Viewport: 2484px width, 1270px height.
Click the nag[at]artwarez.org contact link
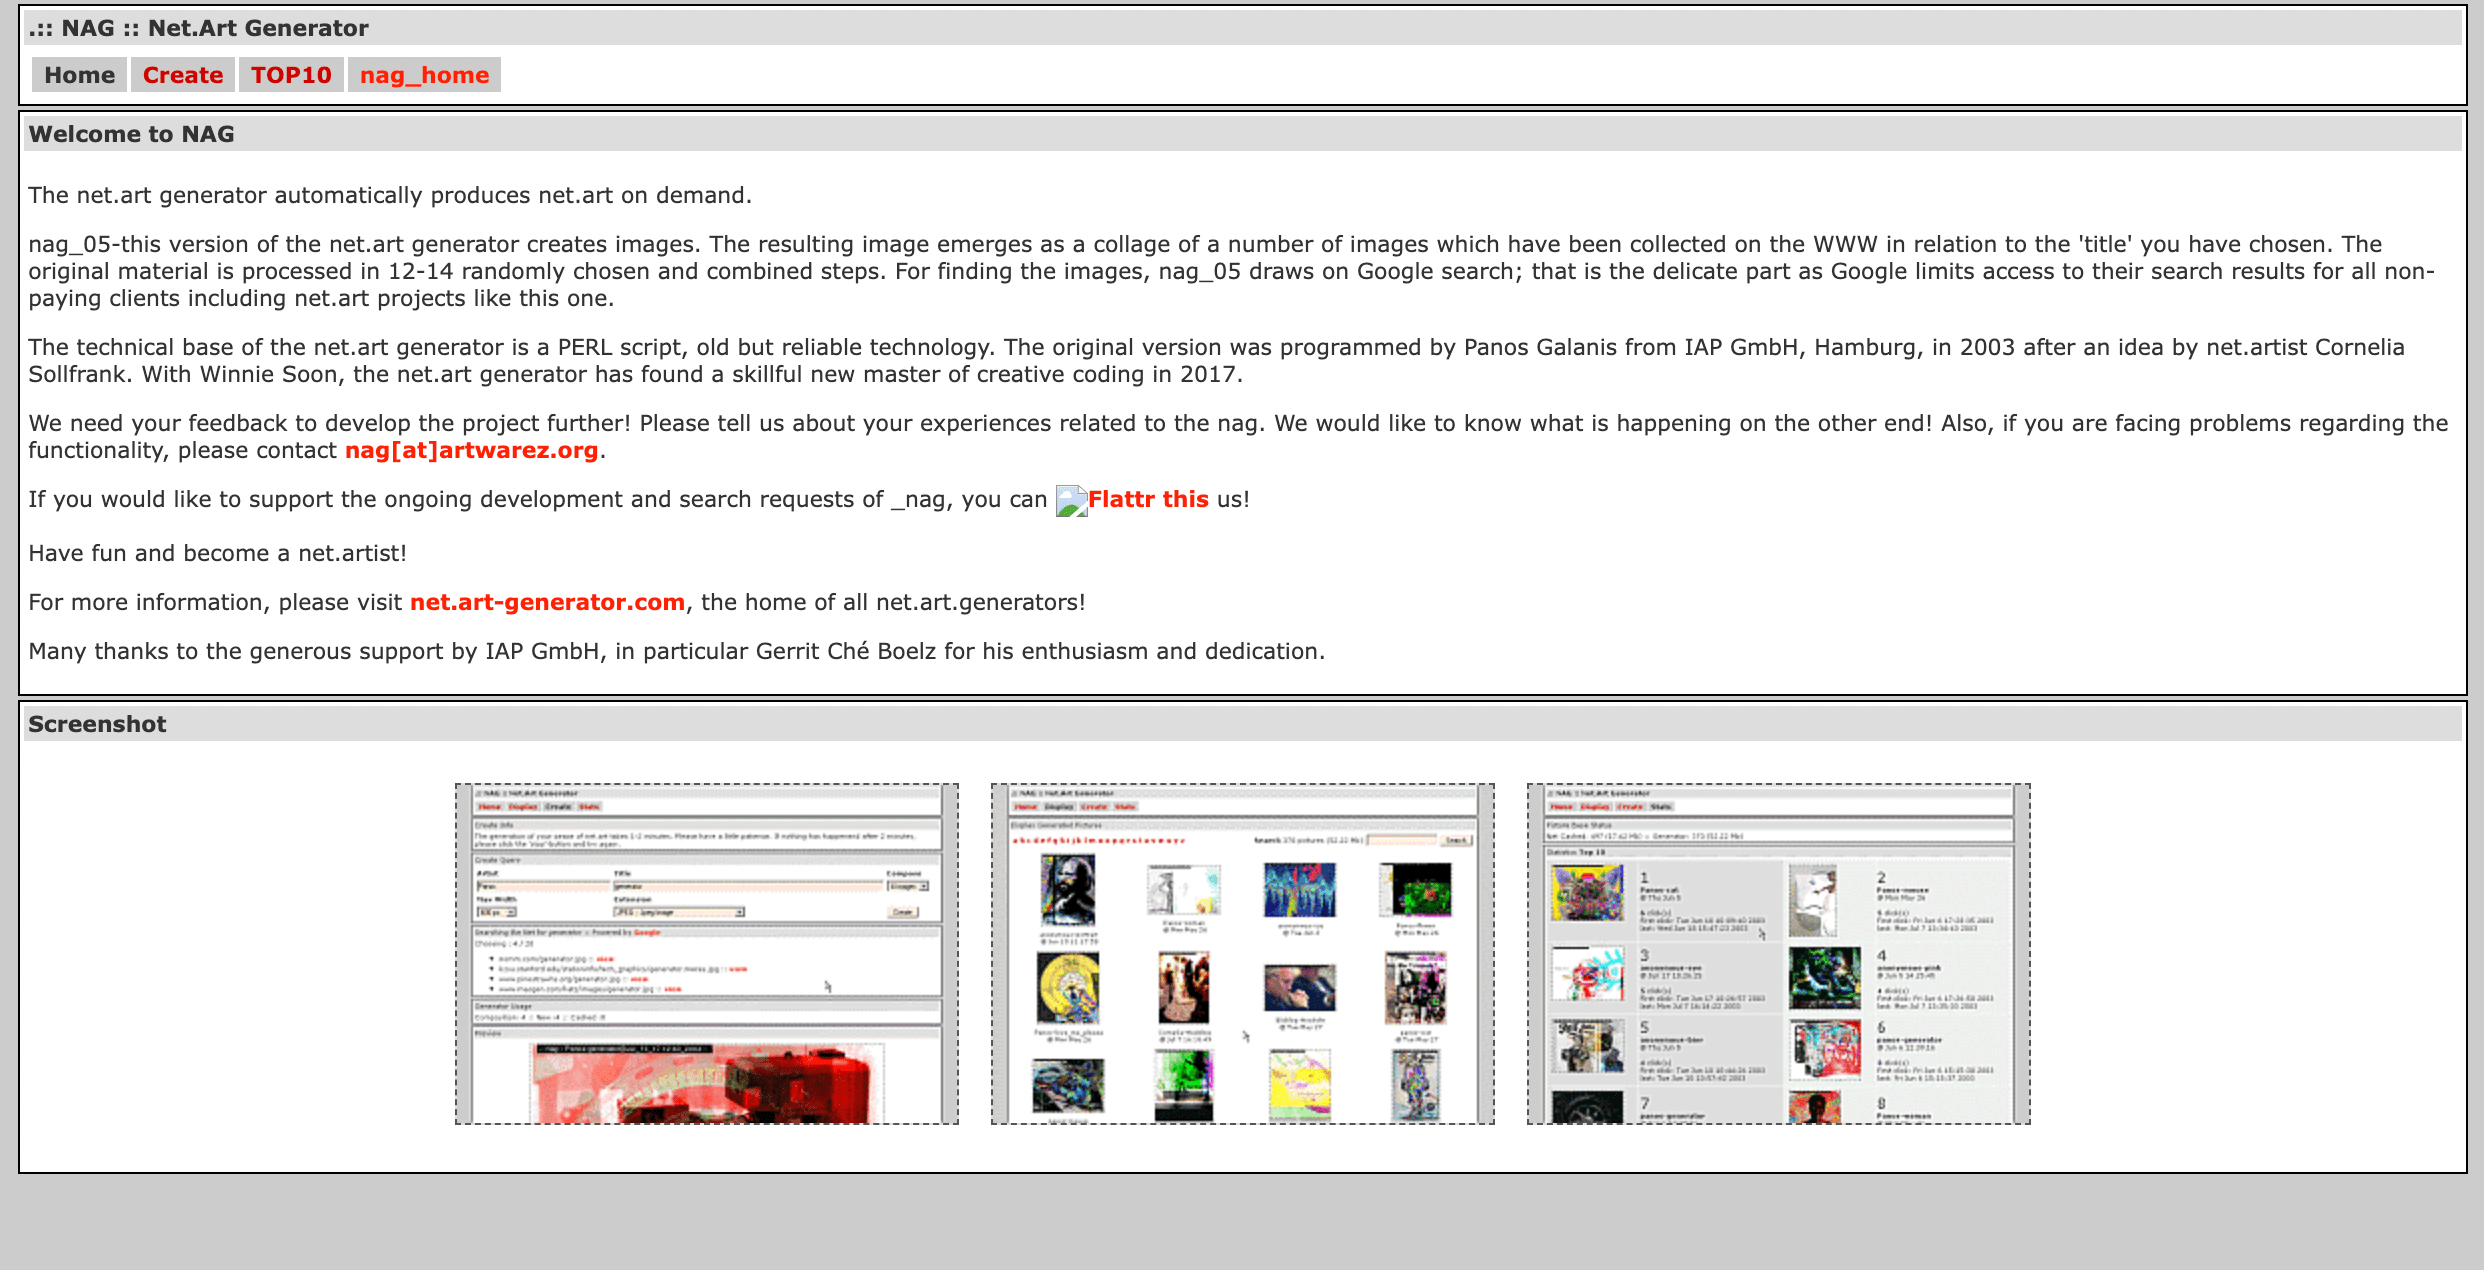471,450
